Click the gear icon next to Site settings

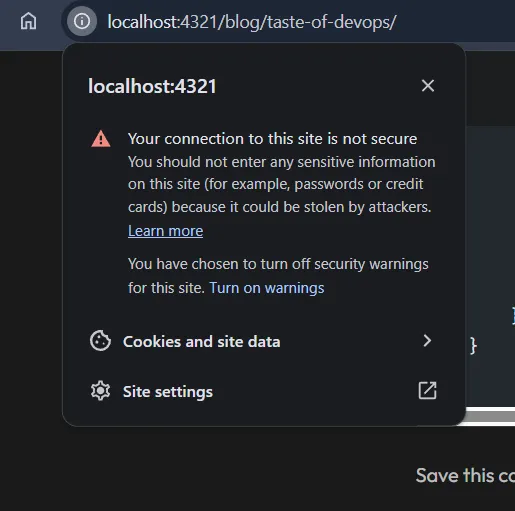point(100,390)
